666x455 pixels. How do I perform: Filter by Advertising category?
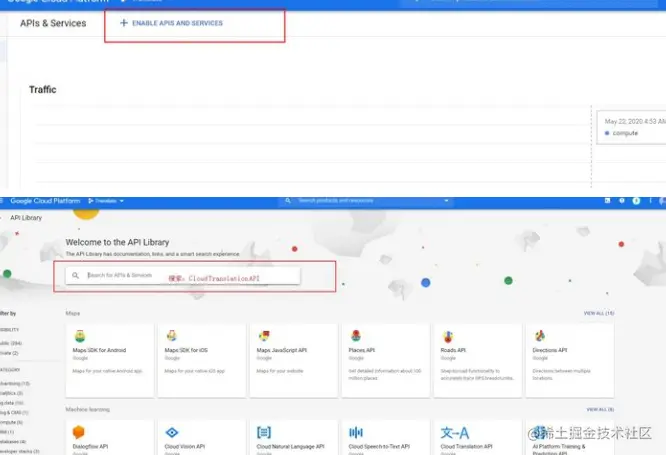pyautogui.click(x=15, y=384)
